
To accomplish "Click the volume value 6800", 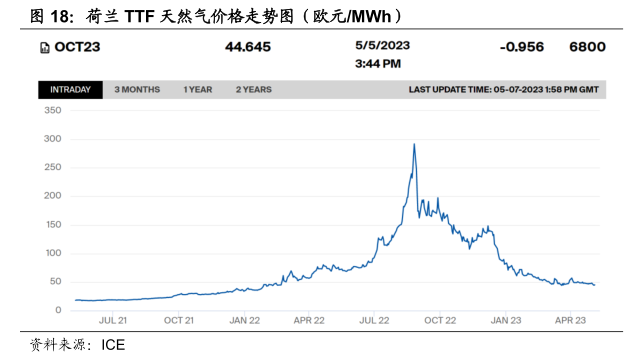I will point(588,47).
